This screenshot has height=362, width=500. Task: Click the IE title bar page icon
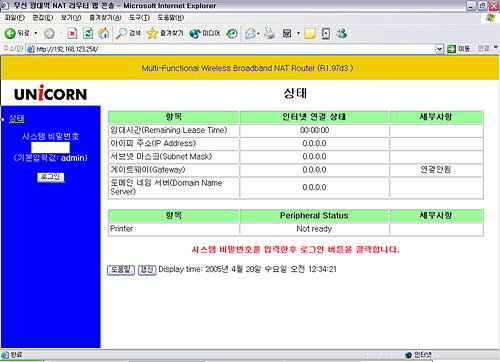5,6
